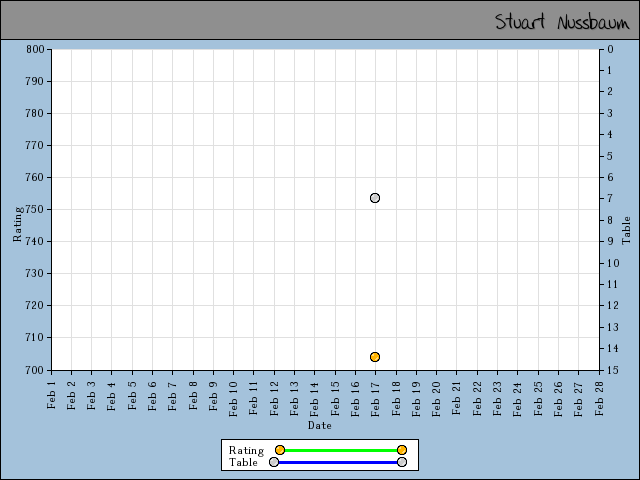Viewport: 640px width, 480px height.
Task: Click the blue Table line in legend
Action: coord(338,462)
